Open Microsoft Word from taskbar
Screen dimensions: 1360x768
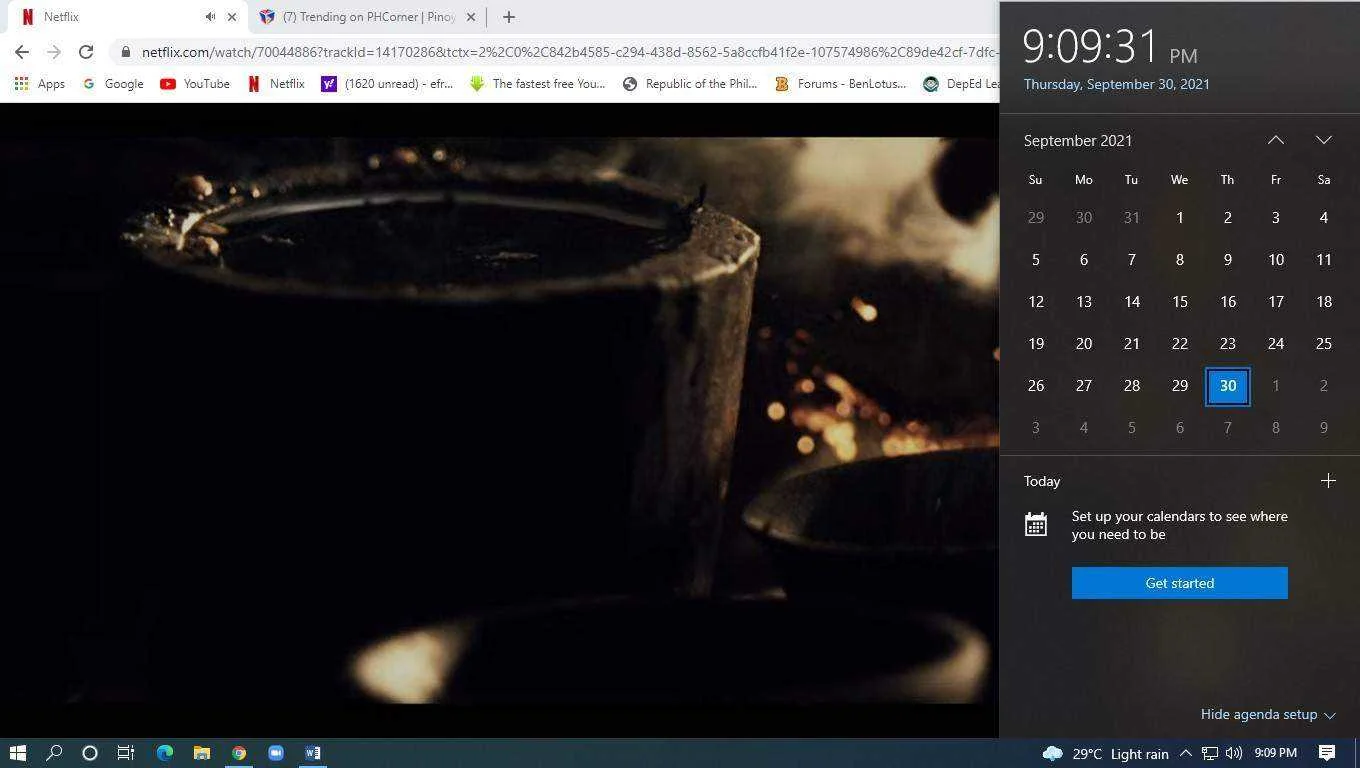point(313,753)
